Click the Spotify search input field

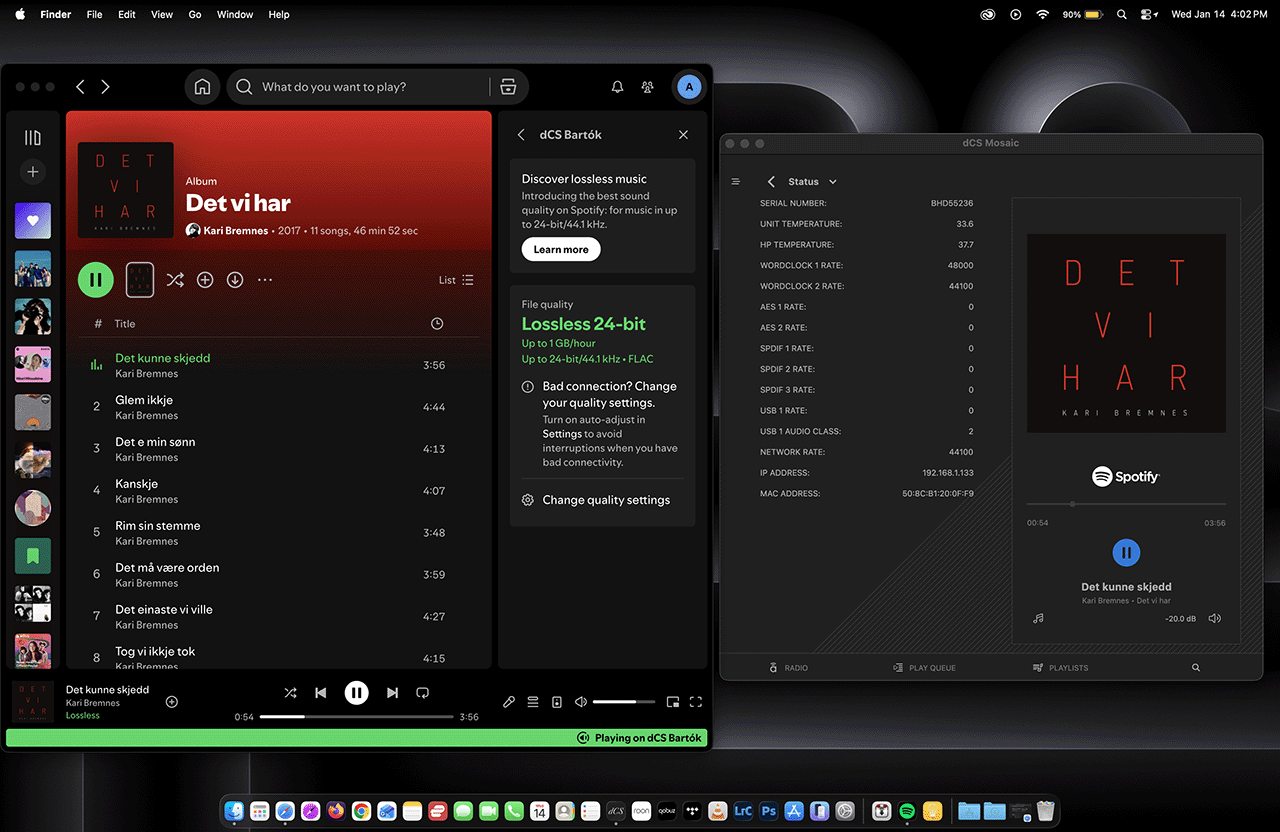click(370, 87)
